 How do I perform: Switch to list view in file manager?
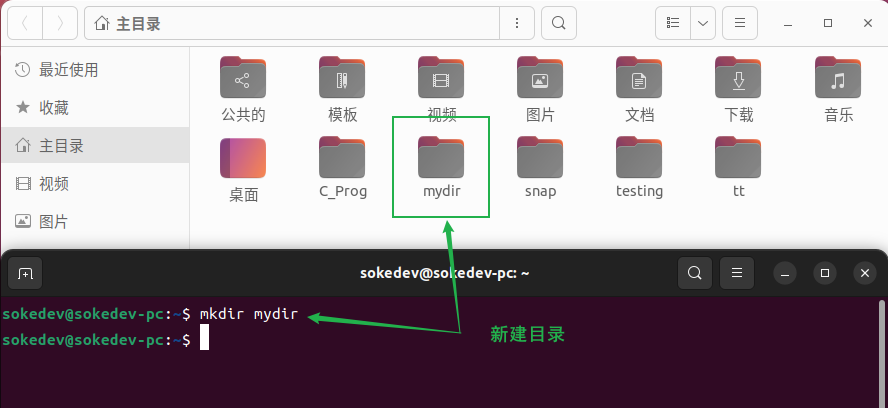[673, 23]
